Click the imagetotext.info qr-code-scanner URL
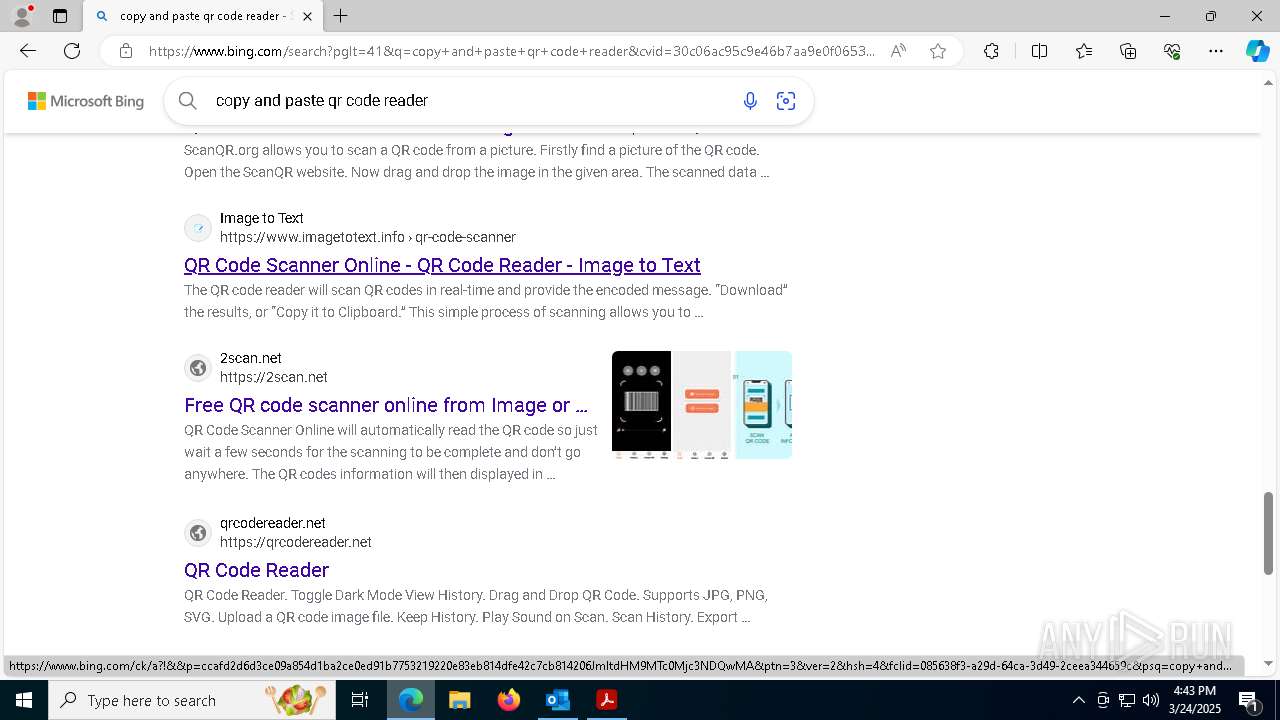 tap(368, 237)
